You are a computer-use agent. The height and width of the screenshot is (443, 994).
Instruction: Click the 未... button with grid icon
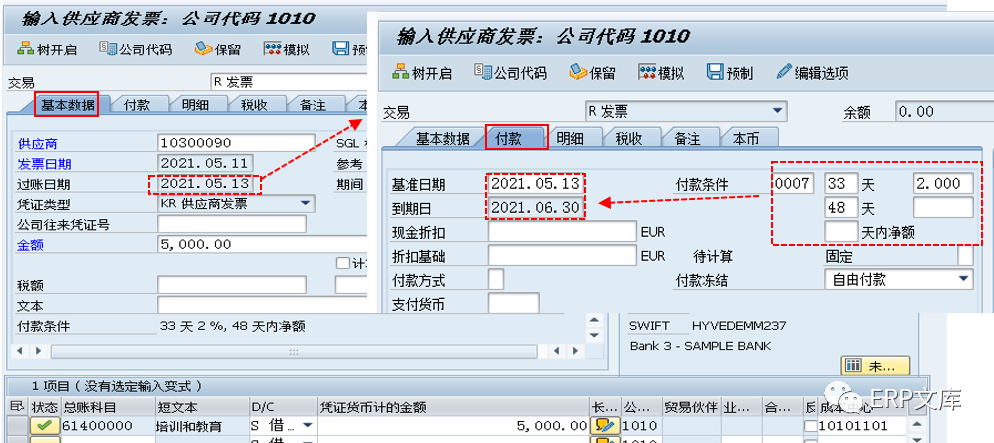click(875, 366)
